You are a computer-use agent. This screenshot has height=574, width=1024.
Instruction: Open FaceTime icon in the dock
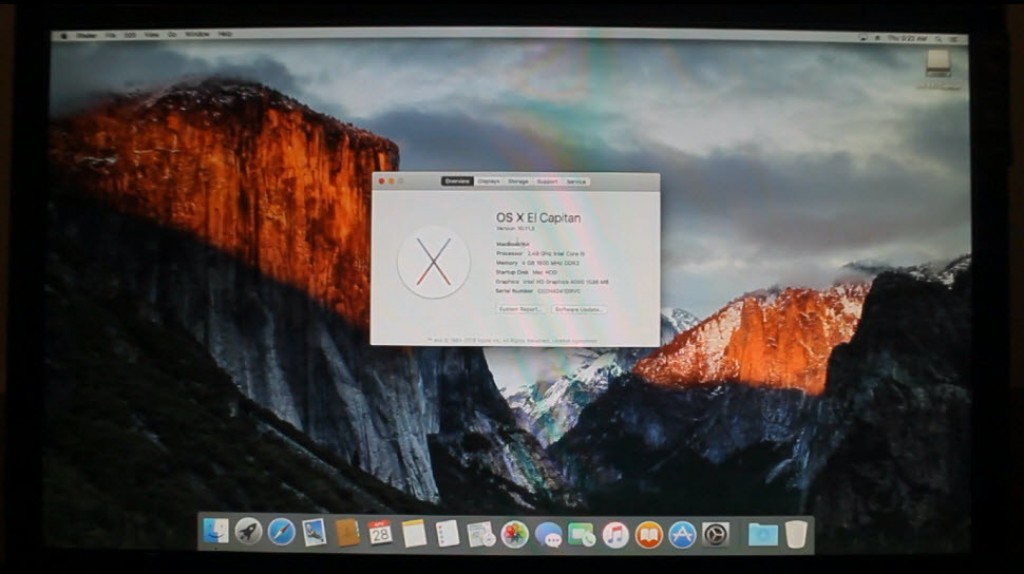(x=581, y=535)
